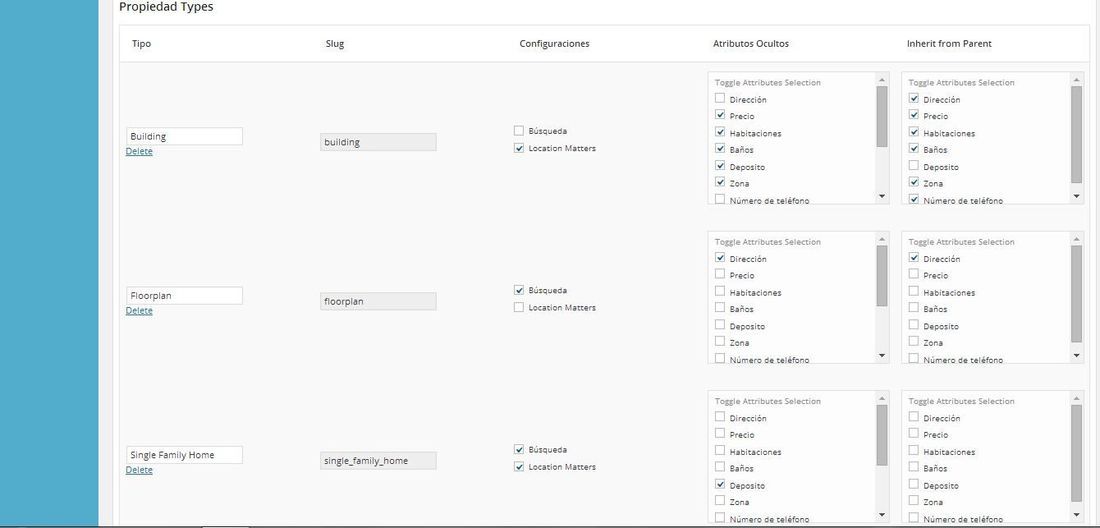This screenshot has height=528, width=1100.
Task: Uncheck Deposito in Single Family Home hidden attributes
Action: [720, 485]
